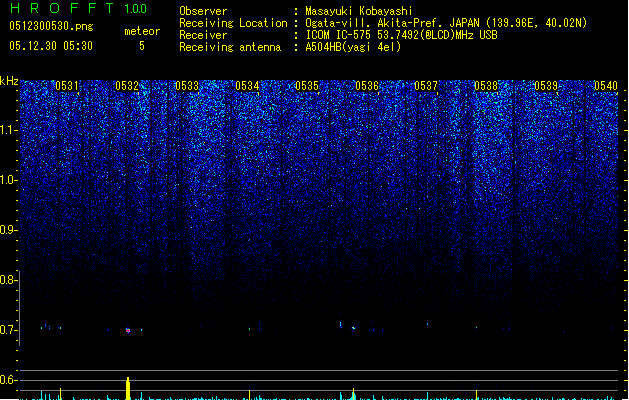The height and width of the screenshot is (400, 629).
Task: Click the 0539 time marker
Action: click(546, 86)
